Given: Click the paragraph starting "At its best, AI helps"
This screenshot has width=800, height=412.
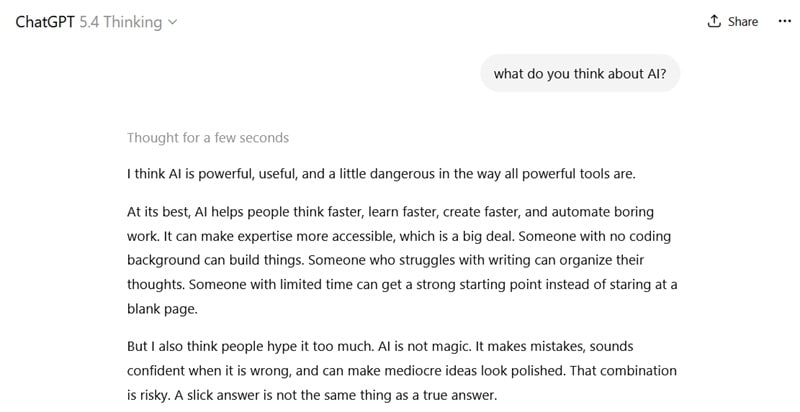Looking at the screenshot, I should click(400, 260).
